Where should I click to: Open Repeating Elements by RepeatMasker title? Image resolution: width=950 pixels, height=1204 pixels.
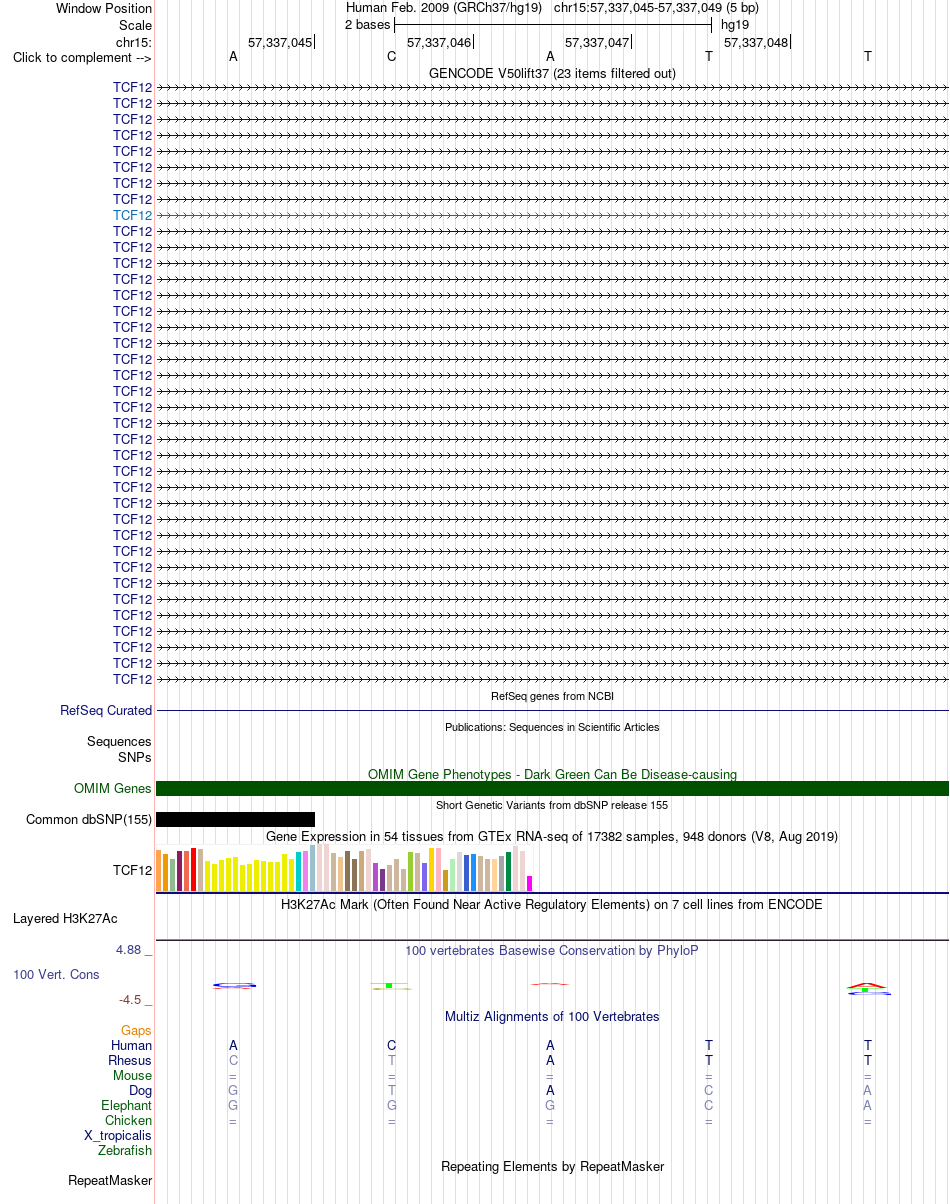[x=552, y=1166]
